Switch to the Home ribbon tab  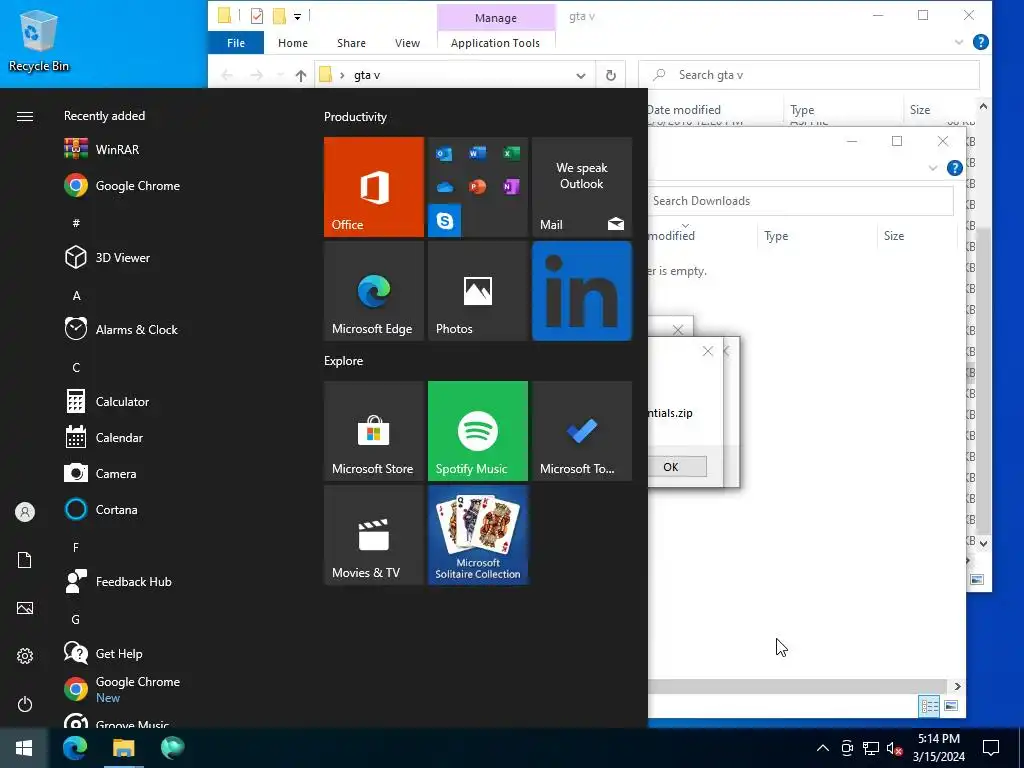[x=293, y=43]
